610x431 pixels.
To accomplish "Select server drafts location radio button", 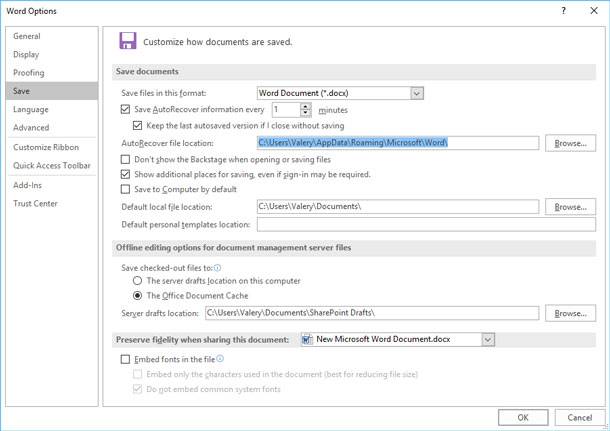I will click(137, 280).
